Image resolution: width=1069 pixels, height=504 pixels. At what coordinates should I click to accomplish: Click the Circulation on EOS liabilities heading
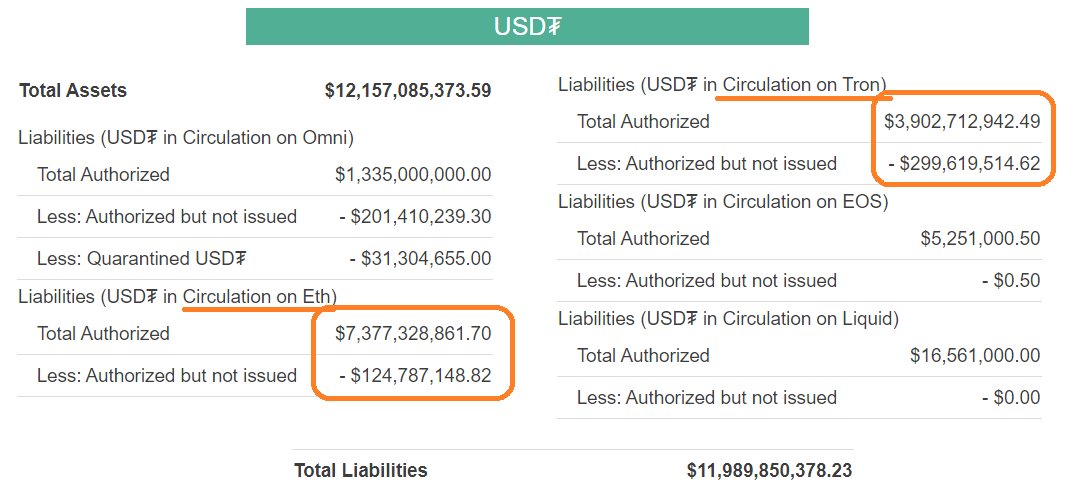tap(723, 201)
